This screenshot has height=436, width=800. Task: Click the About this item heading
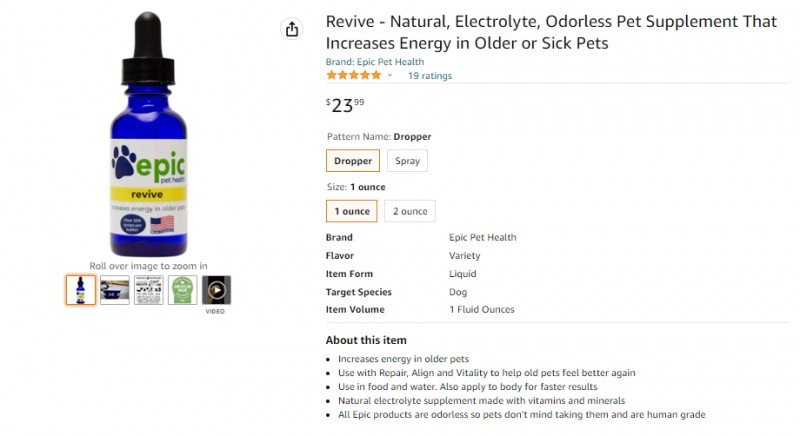[366, 340]
